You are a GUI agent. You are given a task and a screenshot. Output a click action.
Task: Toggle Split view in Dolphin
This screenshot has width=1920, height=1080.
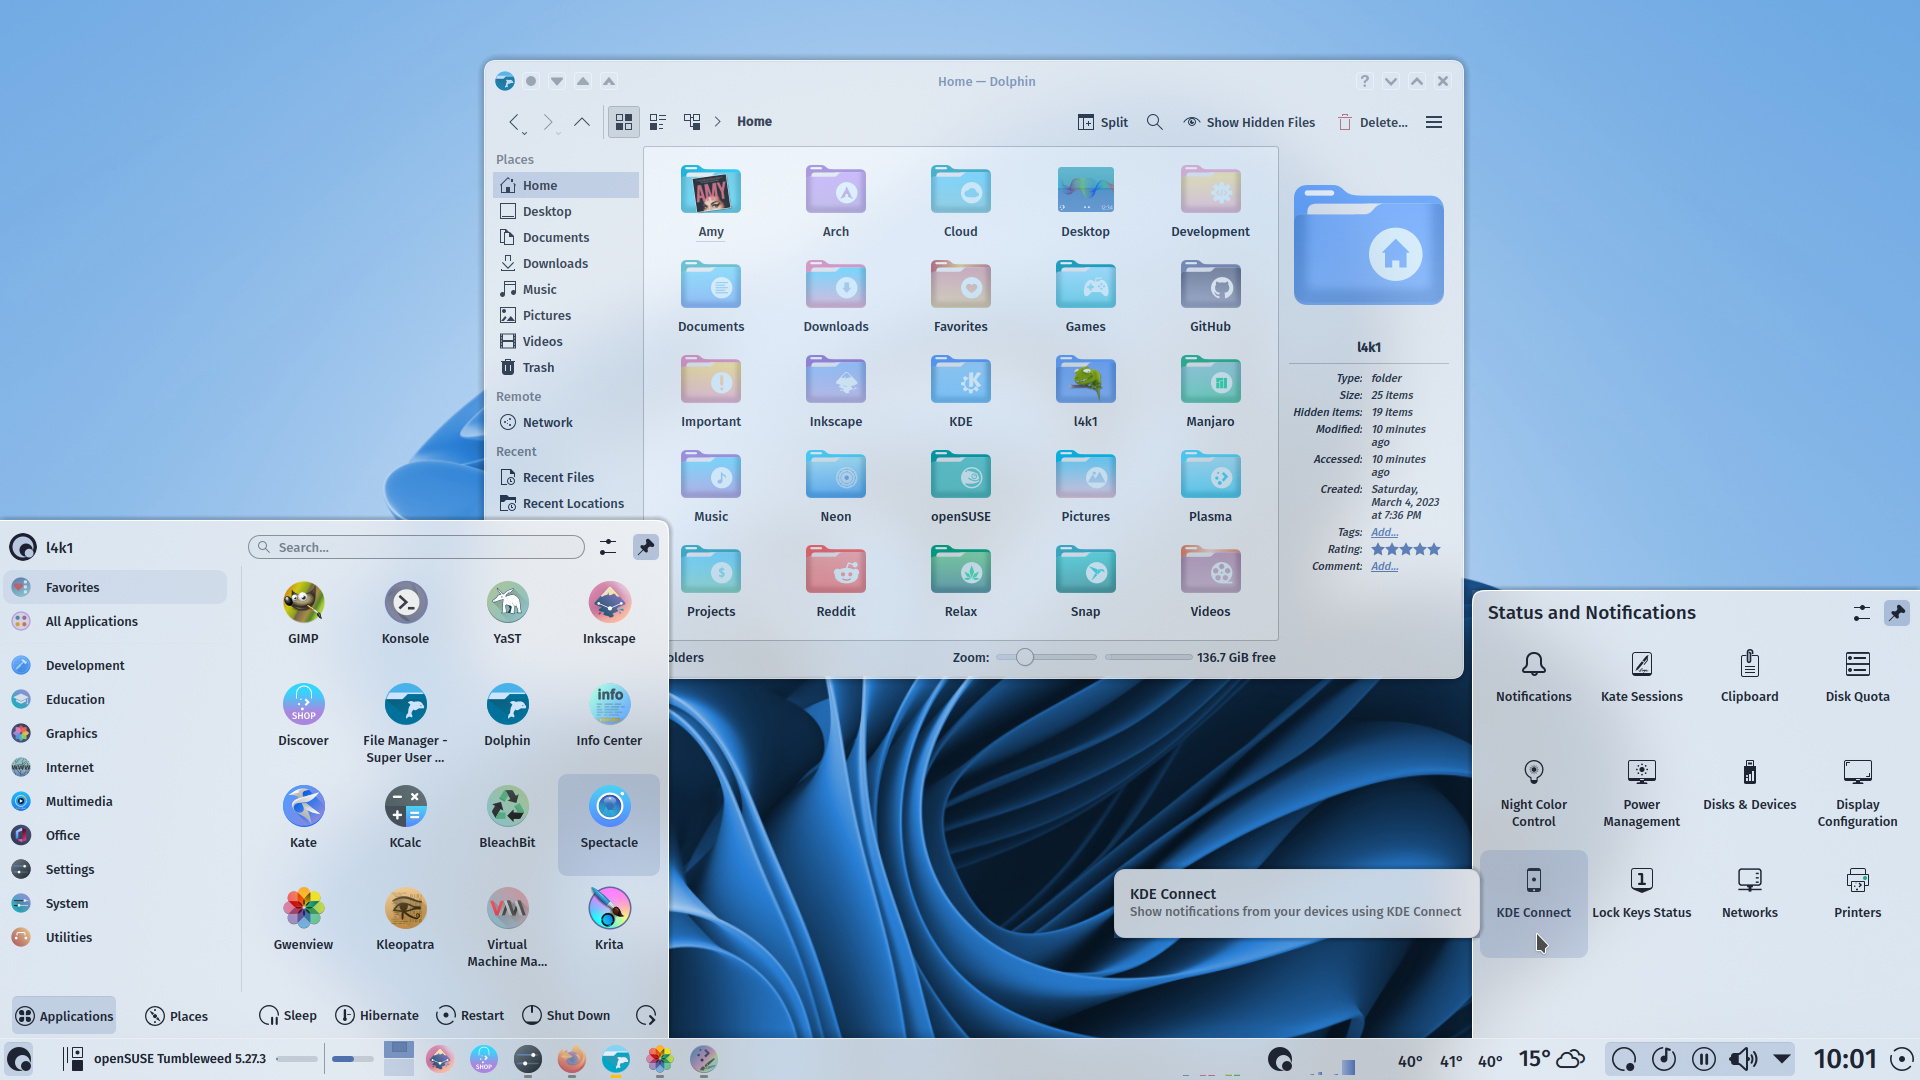coord(1102,122)
